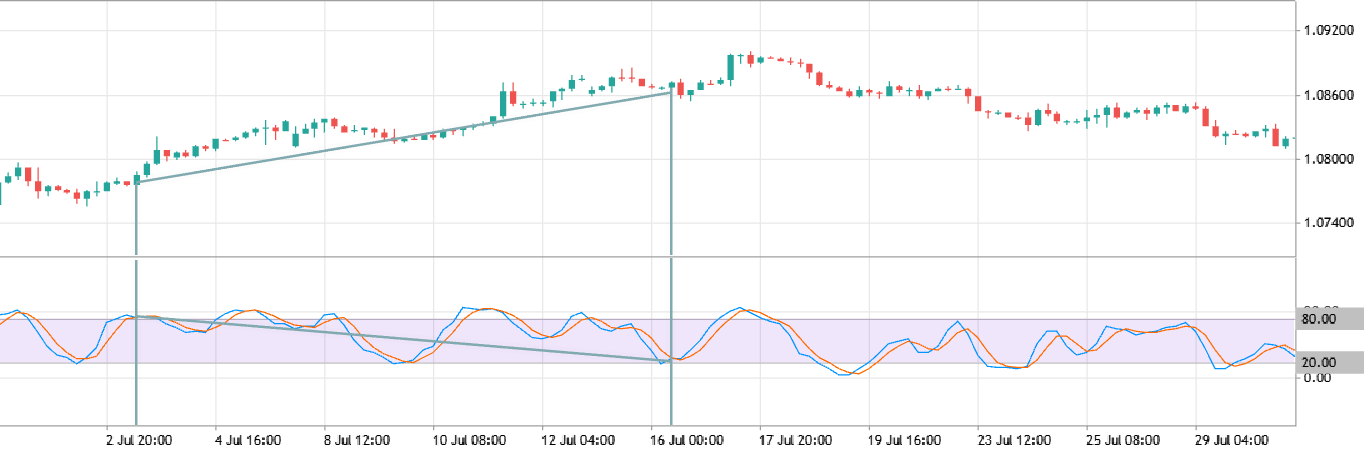Viewport: 1365px width, 455px height.
Task: Select the 8 Jul 12:00 time label
Action: click(358, 440)
